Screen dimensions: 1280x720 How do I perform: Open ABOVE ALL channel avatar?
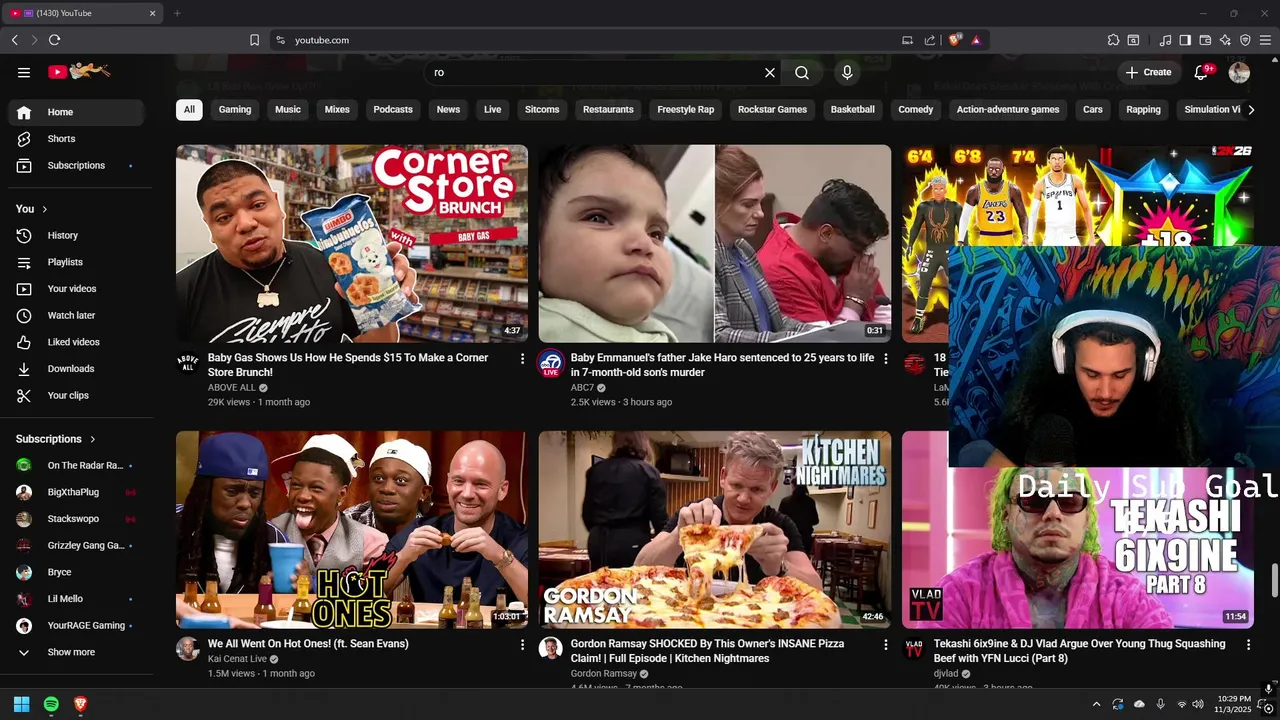click(x=188, y=363)
